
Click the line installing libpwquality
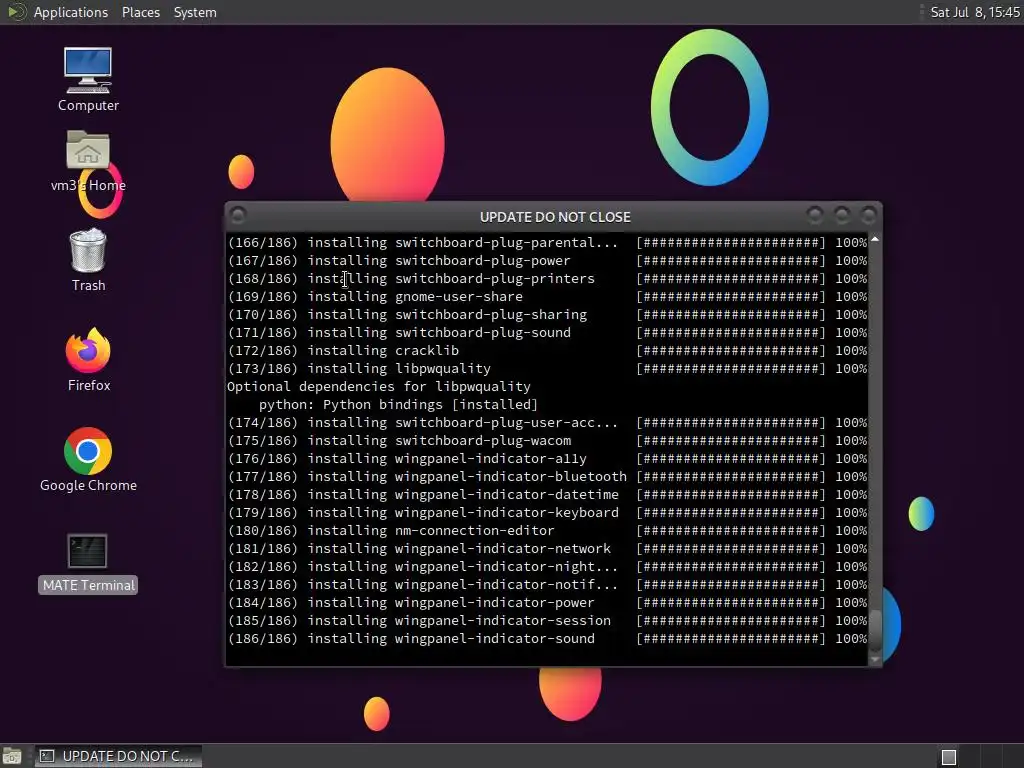point(547,369)
